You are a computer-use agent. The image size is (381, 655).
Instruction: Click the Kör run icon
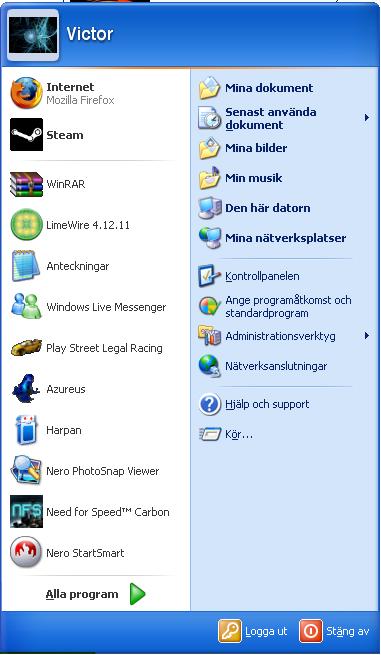click(209, 434)
